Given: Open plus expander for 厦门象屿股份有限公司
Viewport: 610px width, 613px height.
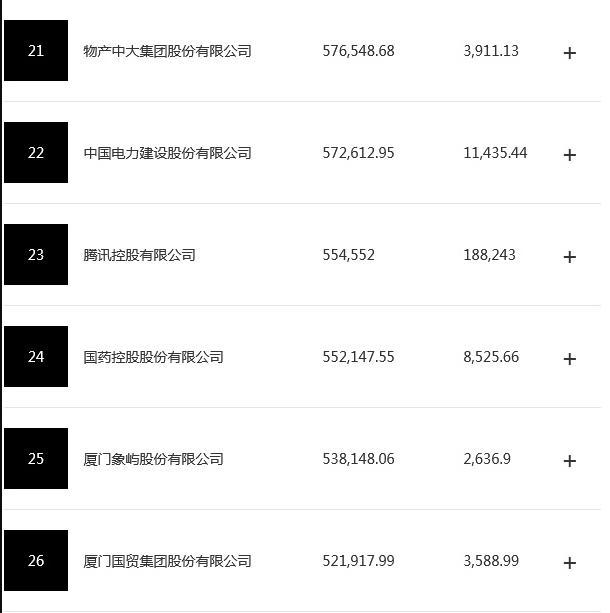Looking at the screenshot, I should click(x=570, y=461).
